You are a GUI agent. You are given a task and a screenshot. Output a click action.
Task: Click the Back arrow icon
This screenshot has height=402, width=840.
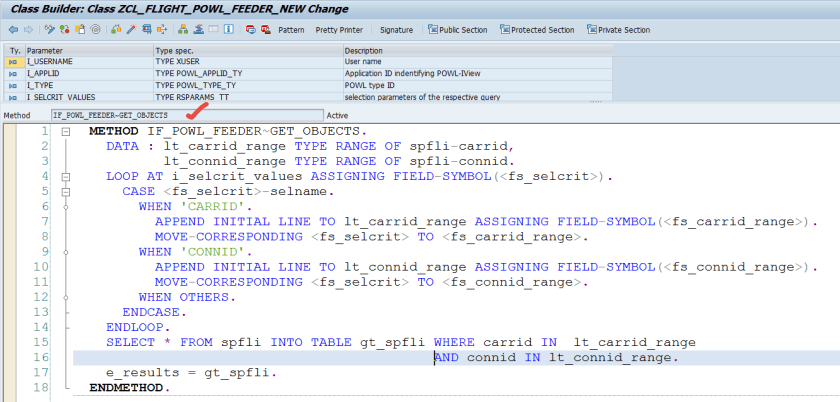[13, 30]
